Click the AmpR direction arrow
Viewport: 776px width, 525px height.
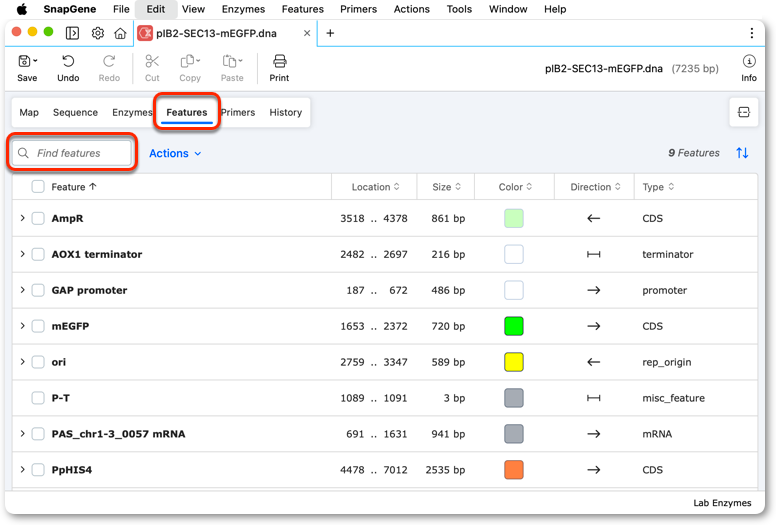click(x=593, y=218)
